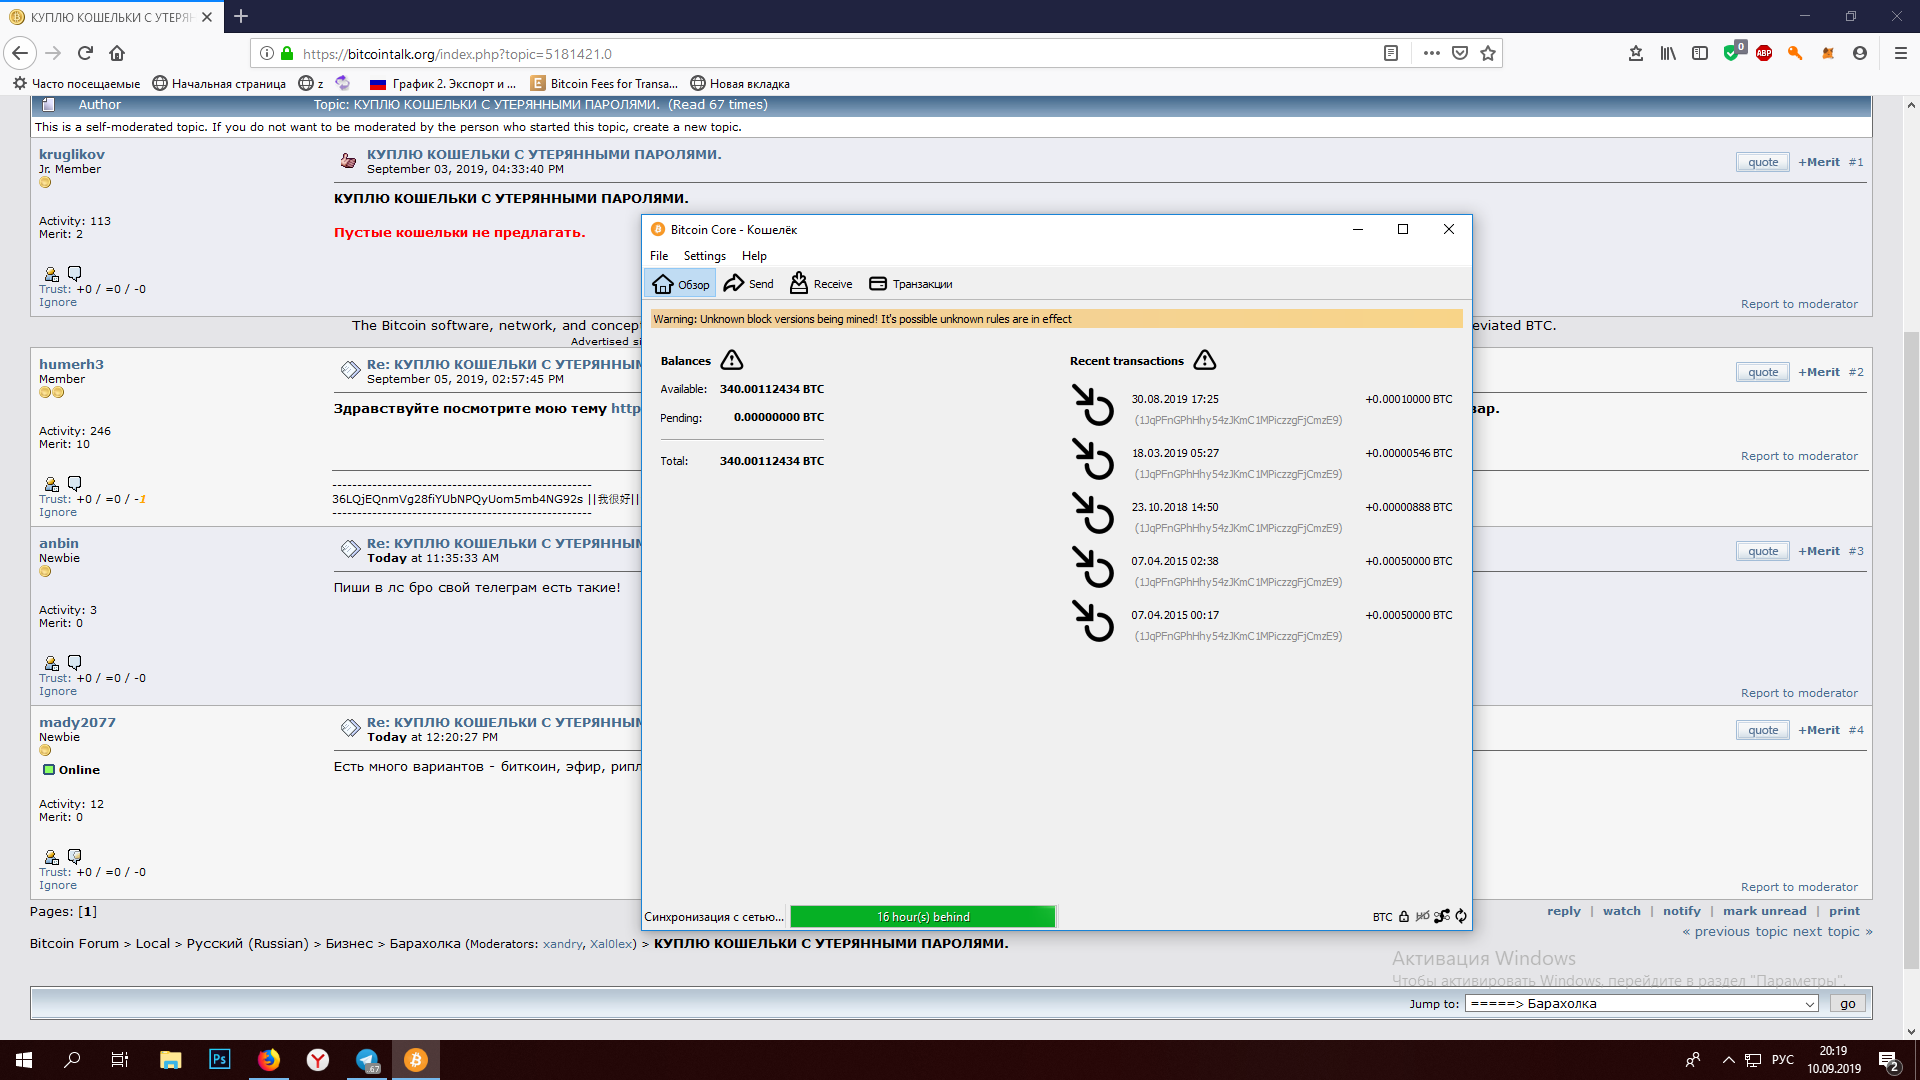1920x1080 pixels.
Task: Open the Транзакции tab in Bitcoin Core
Action: (910, 284)
